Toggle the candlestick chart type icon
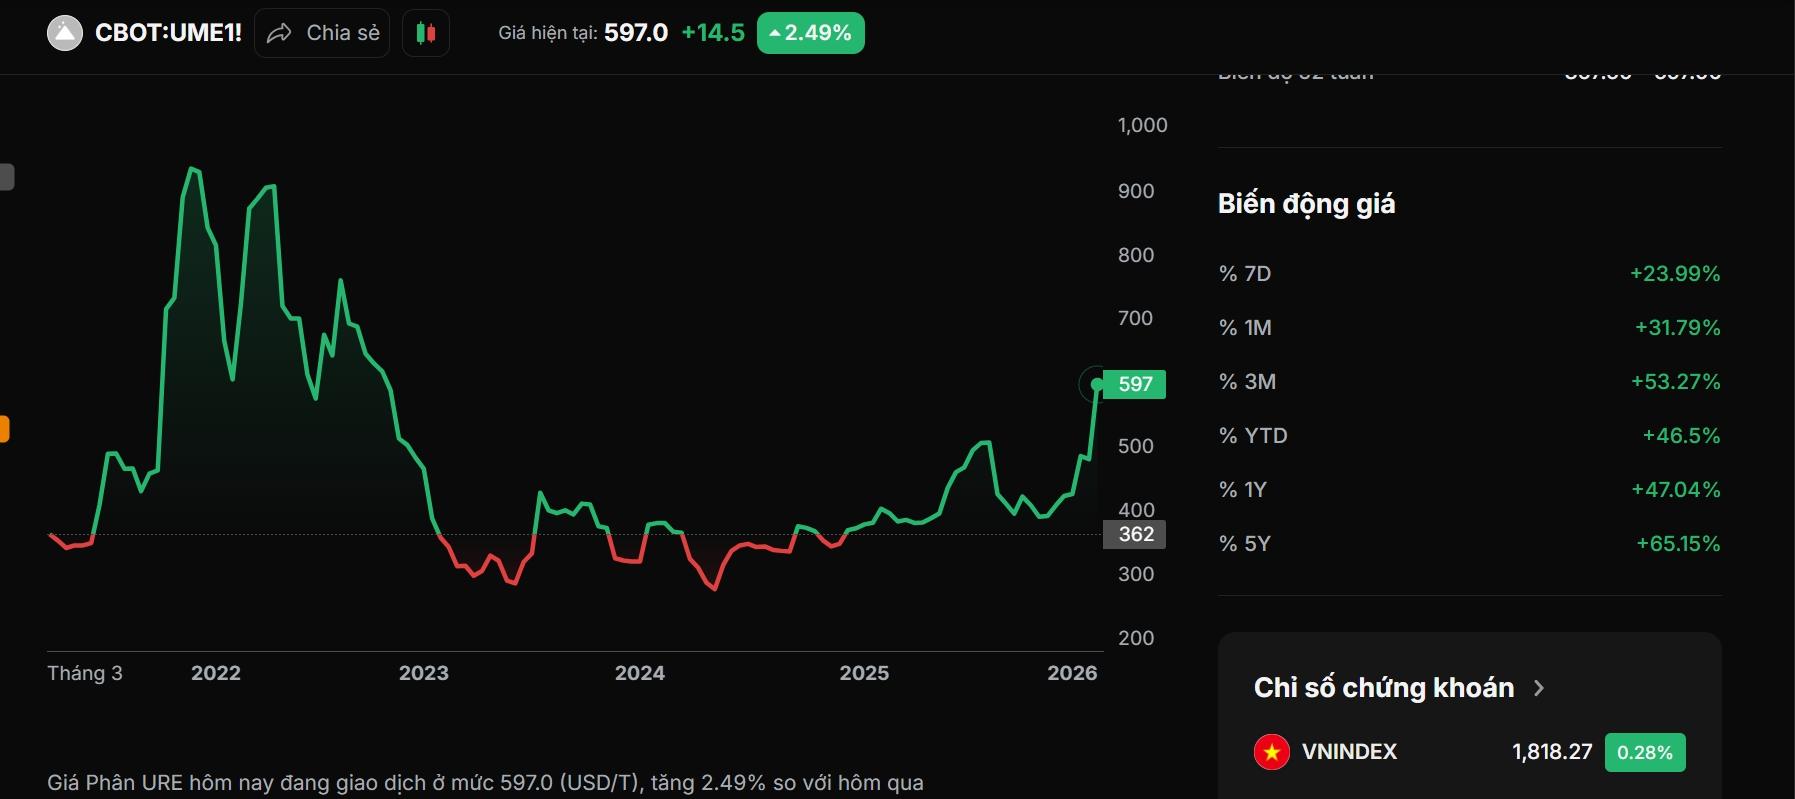The width and height of the screenshot is (1795, 799). 425,33
